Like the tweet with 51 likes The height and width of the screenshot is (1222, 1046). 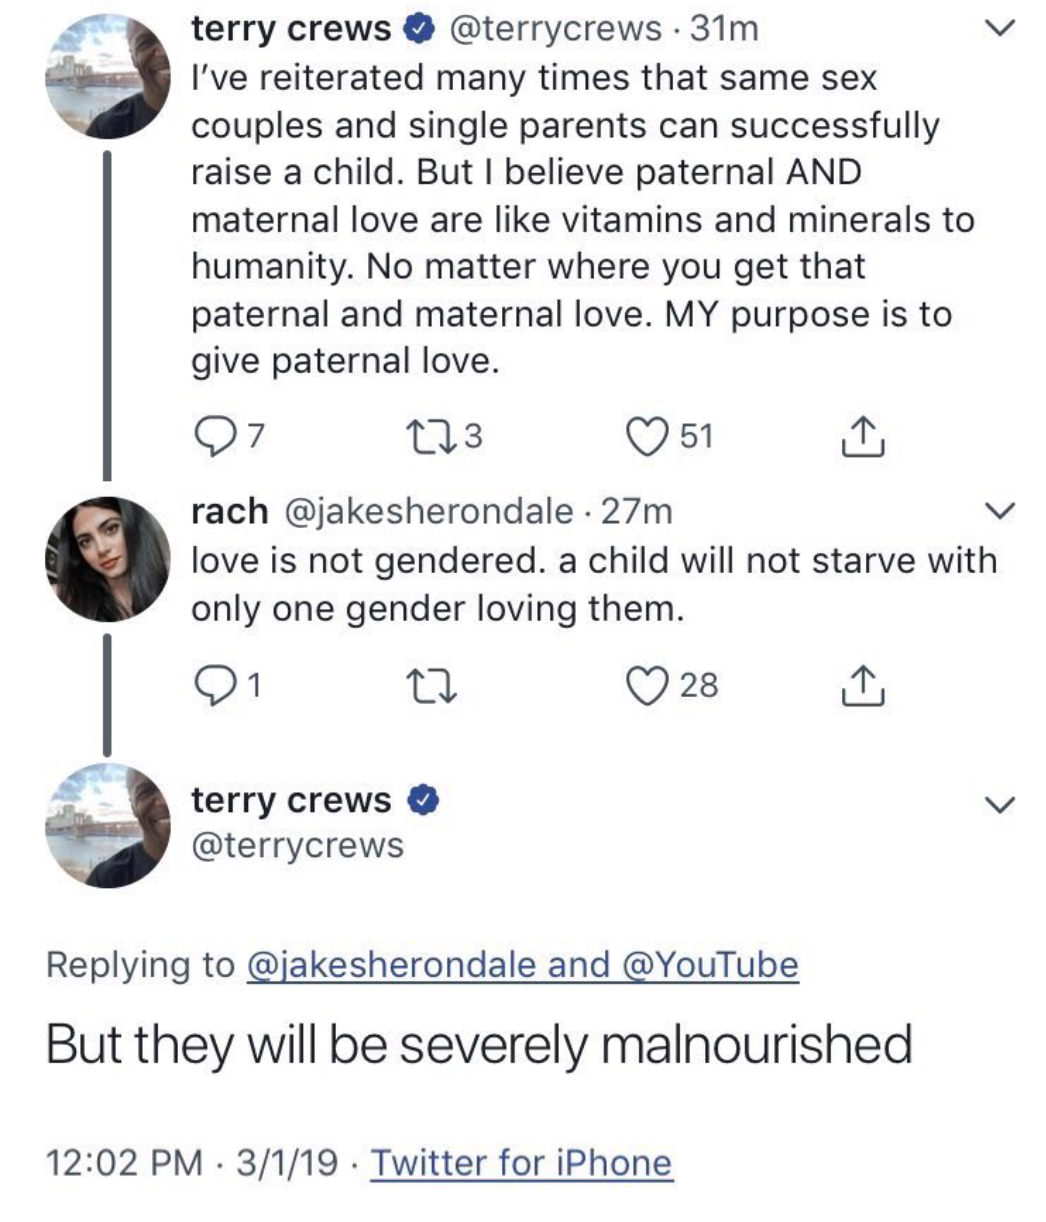click(646, 435)
